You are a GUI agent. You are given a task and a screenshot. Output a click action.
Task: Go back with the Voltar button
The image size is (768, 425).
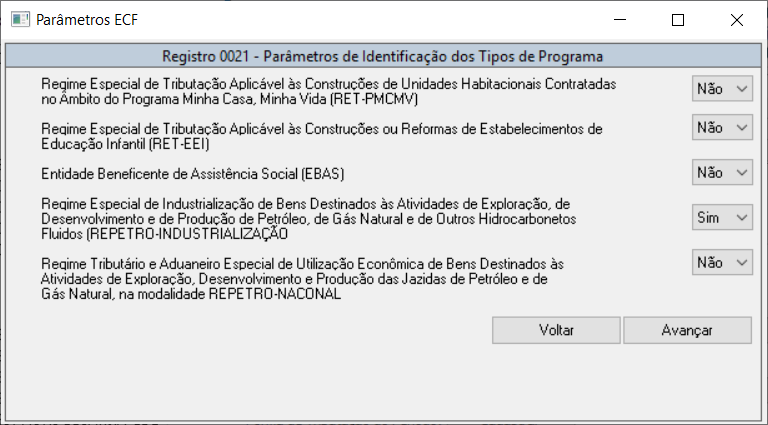coord(556,330)
